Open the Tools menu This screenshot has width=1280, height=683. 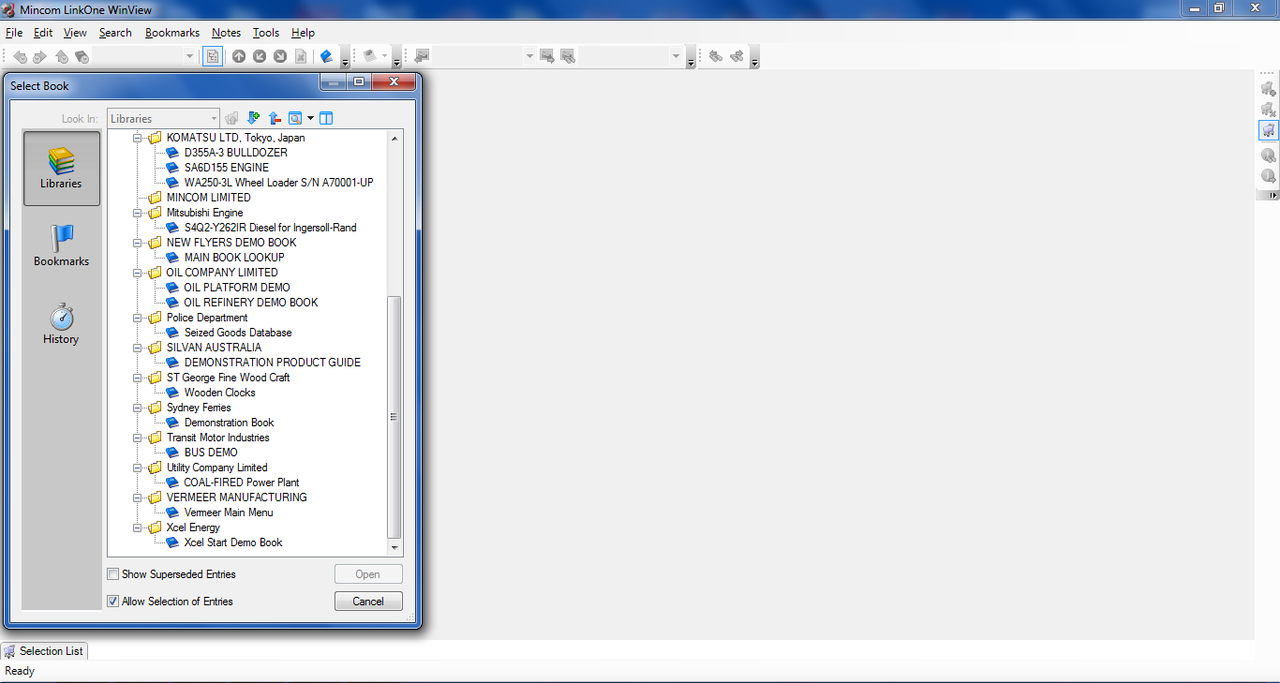(266, 33)
